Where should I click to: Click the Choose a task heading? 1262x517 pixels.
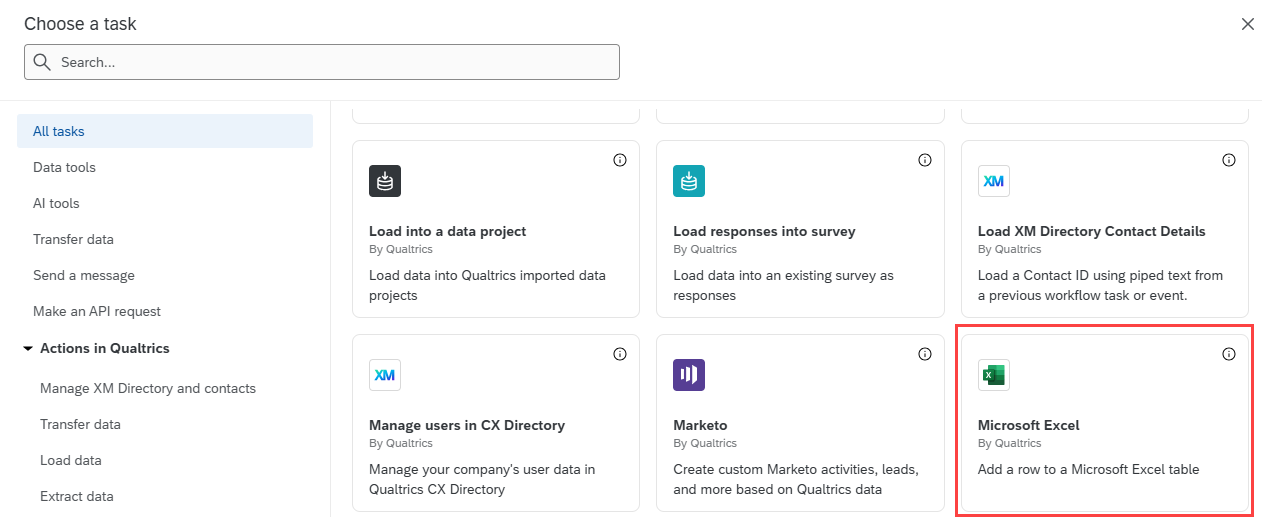80,24
